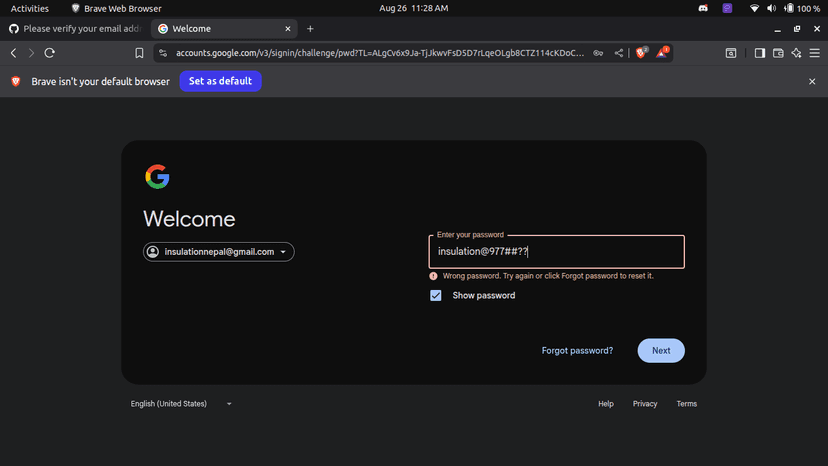Open the Brave hamburger main menu
Viewport: 828px width, 466px height.
tap(814, 53)
